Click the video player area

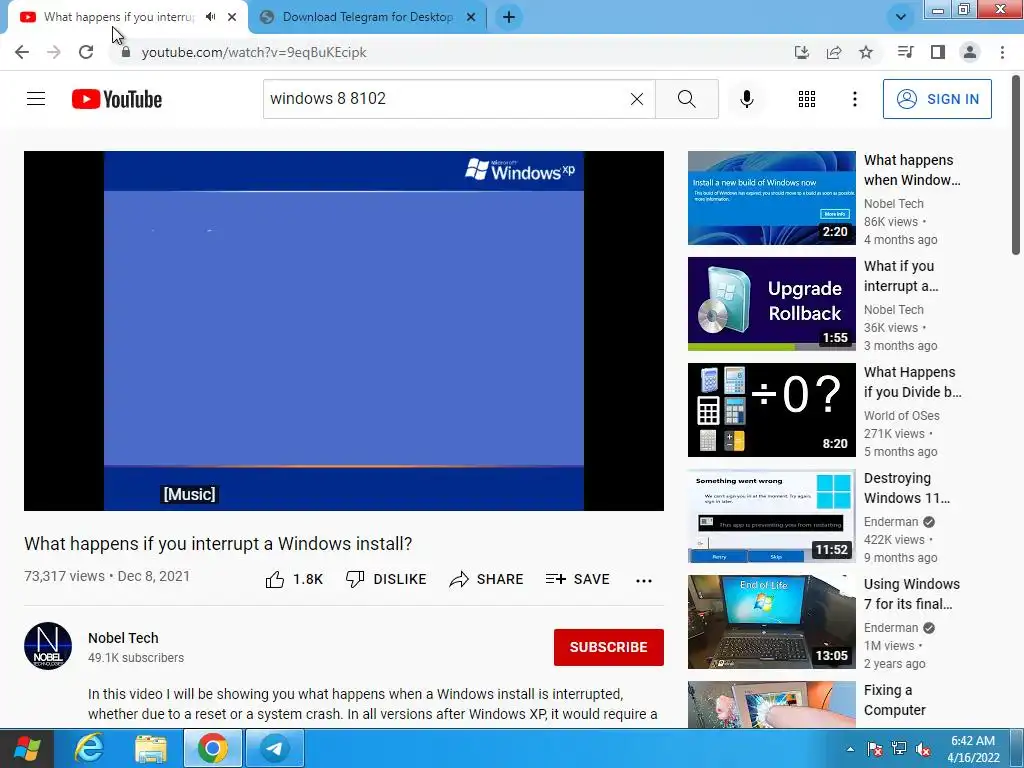tap(344, 330)
